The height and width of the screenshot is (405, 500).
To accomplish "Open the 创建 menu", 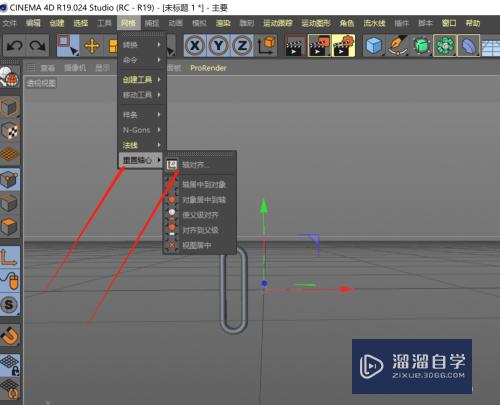I will [x=57, y=23].
